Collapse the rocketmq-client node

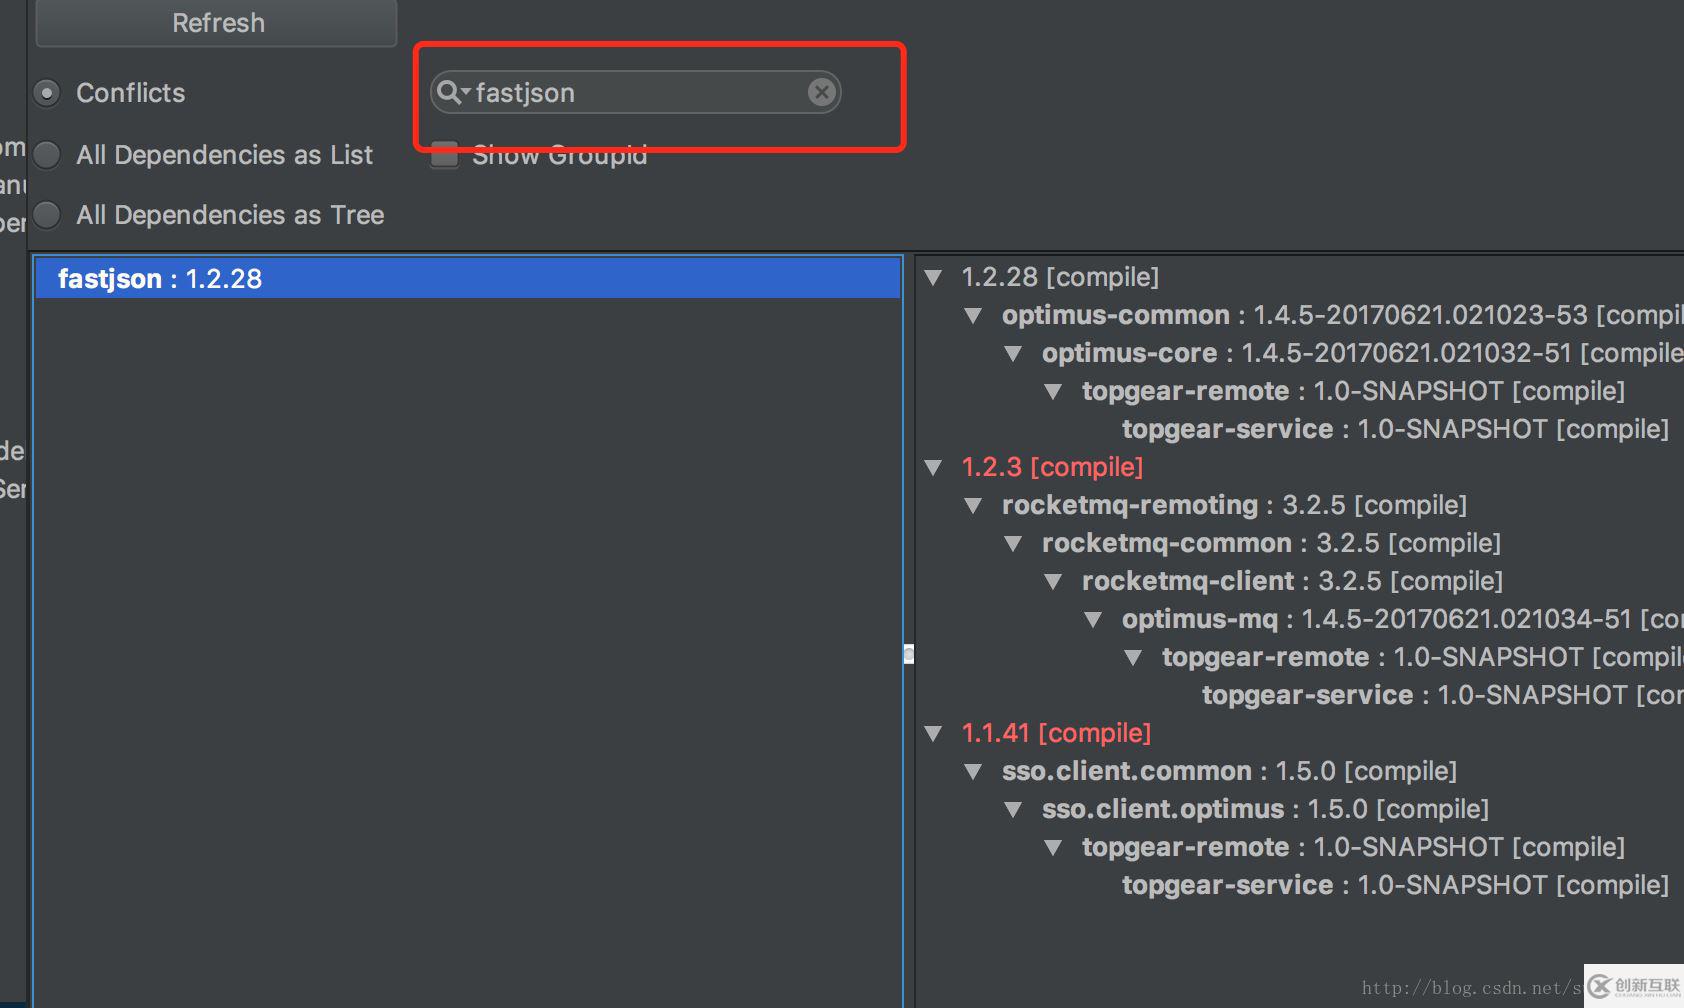coord(1054,582)
